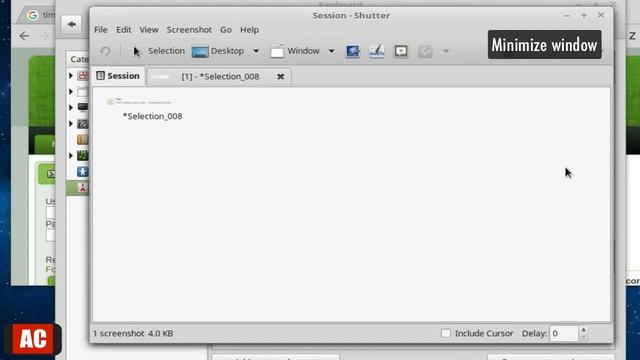
Task: Click the capture menu or tooltip icon
Action: coord(353,51)
